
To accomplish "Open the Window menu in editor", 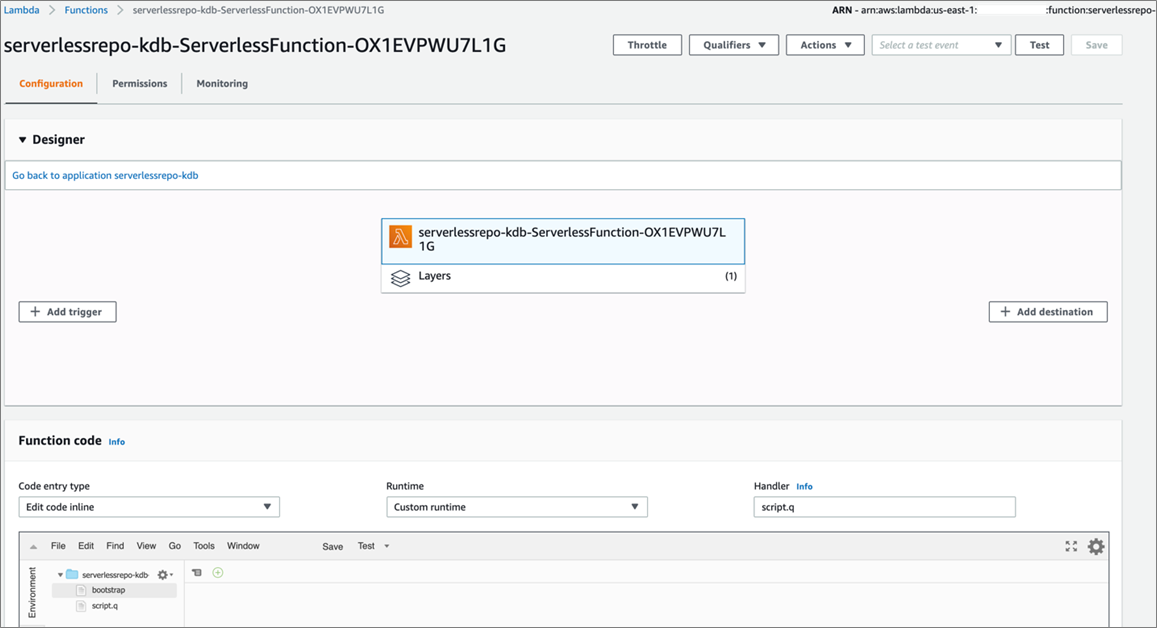I will tap(243, 546).
